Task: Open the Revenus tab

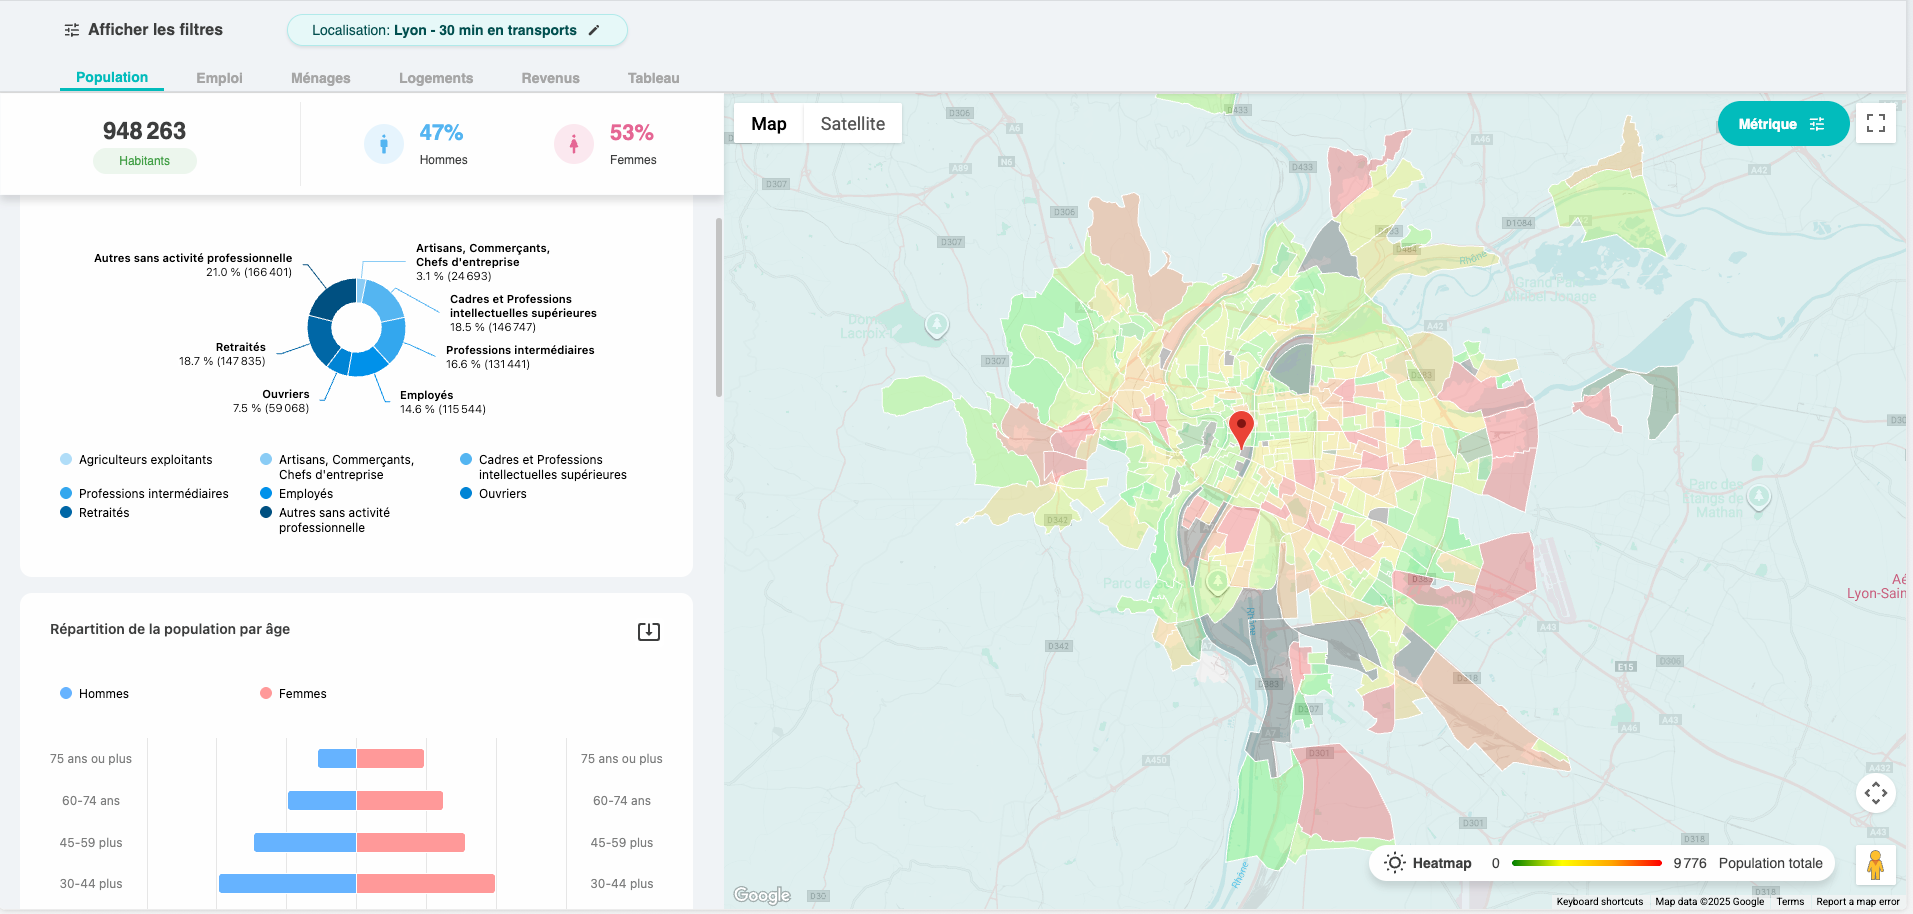Action: click(550, 78)
